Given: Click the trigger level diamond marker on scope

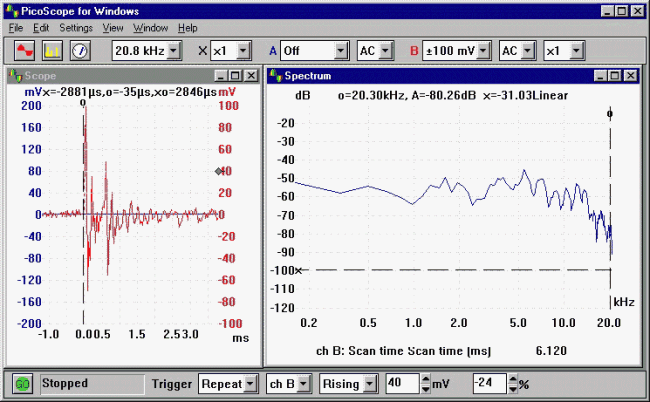Looking at the screenshot, I should point(219,171).
